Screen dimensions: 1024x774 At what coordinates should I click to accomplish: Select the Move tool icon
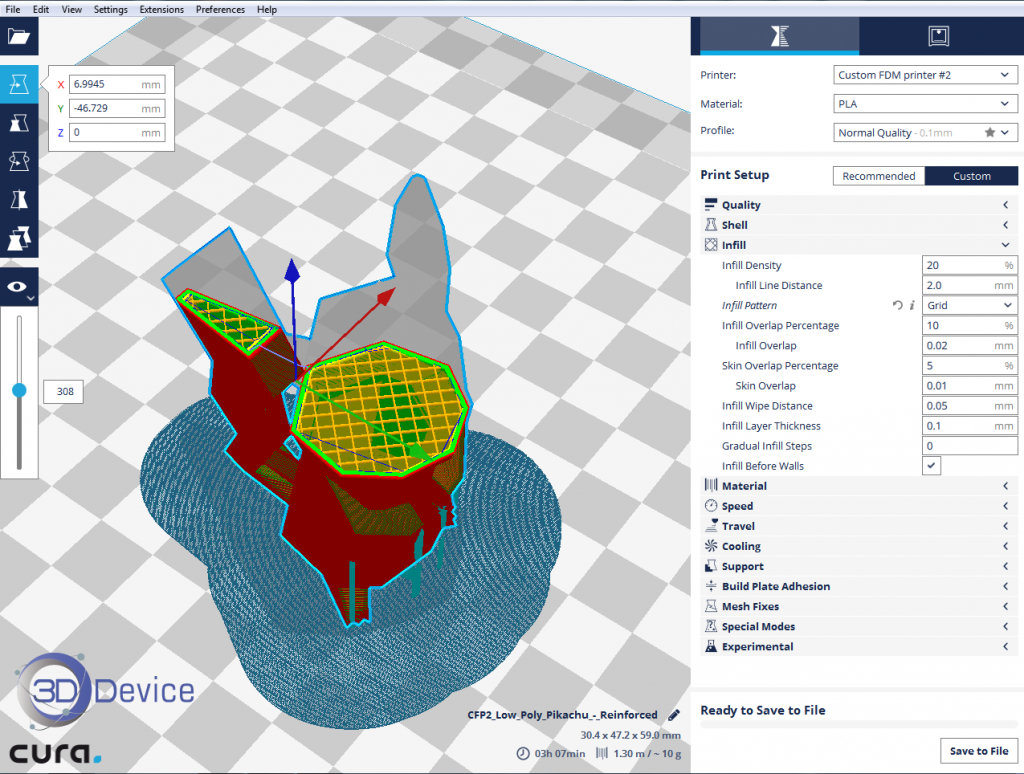[19, 85]
